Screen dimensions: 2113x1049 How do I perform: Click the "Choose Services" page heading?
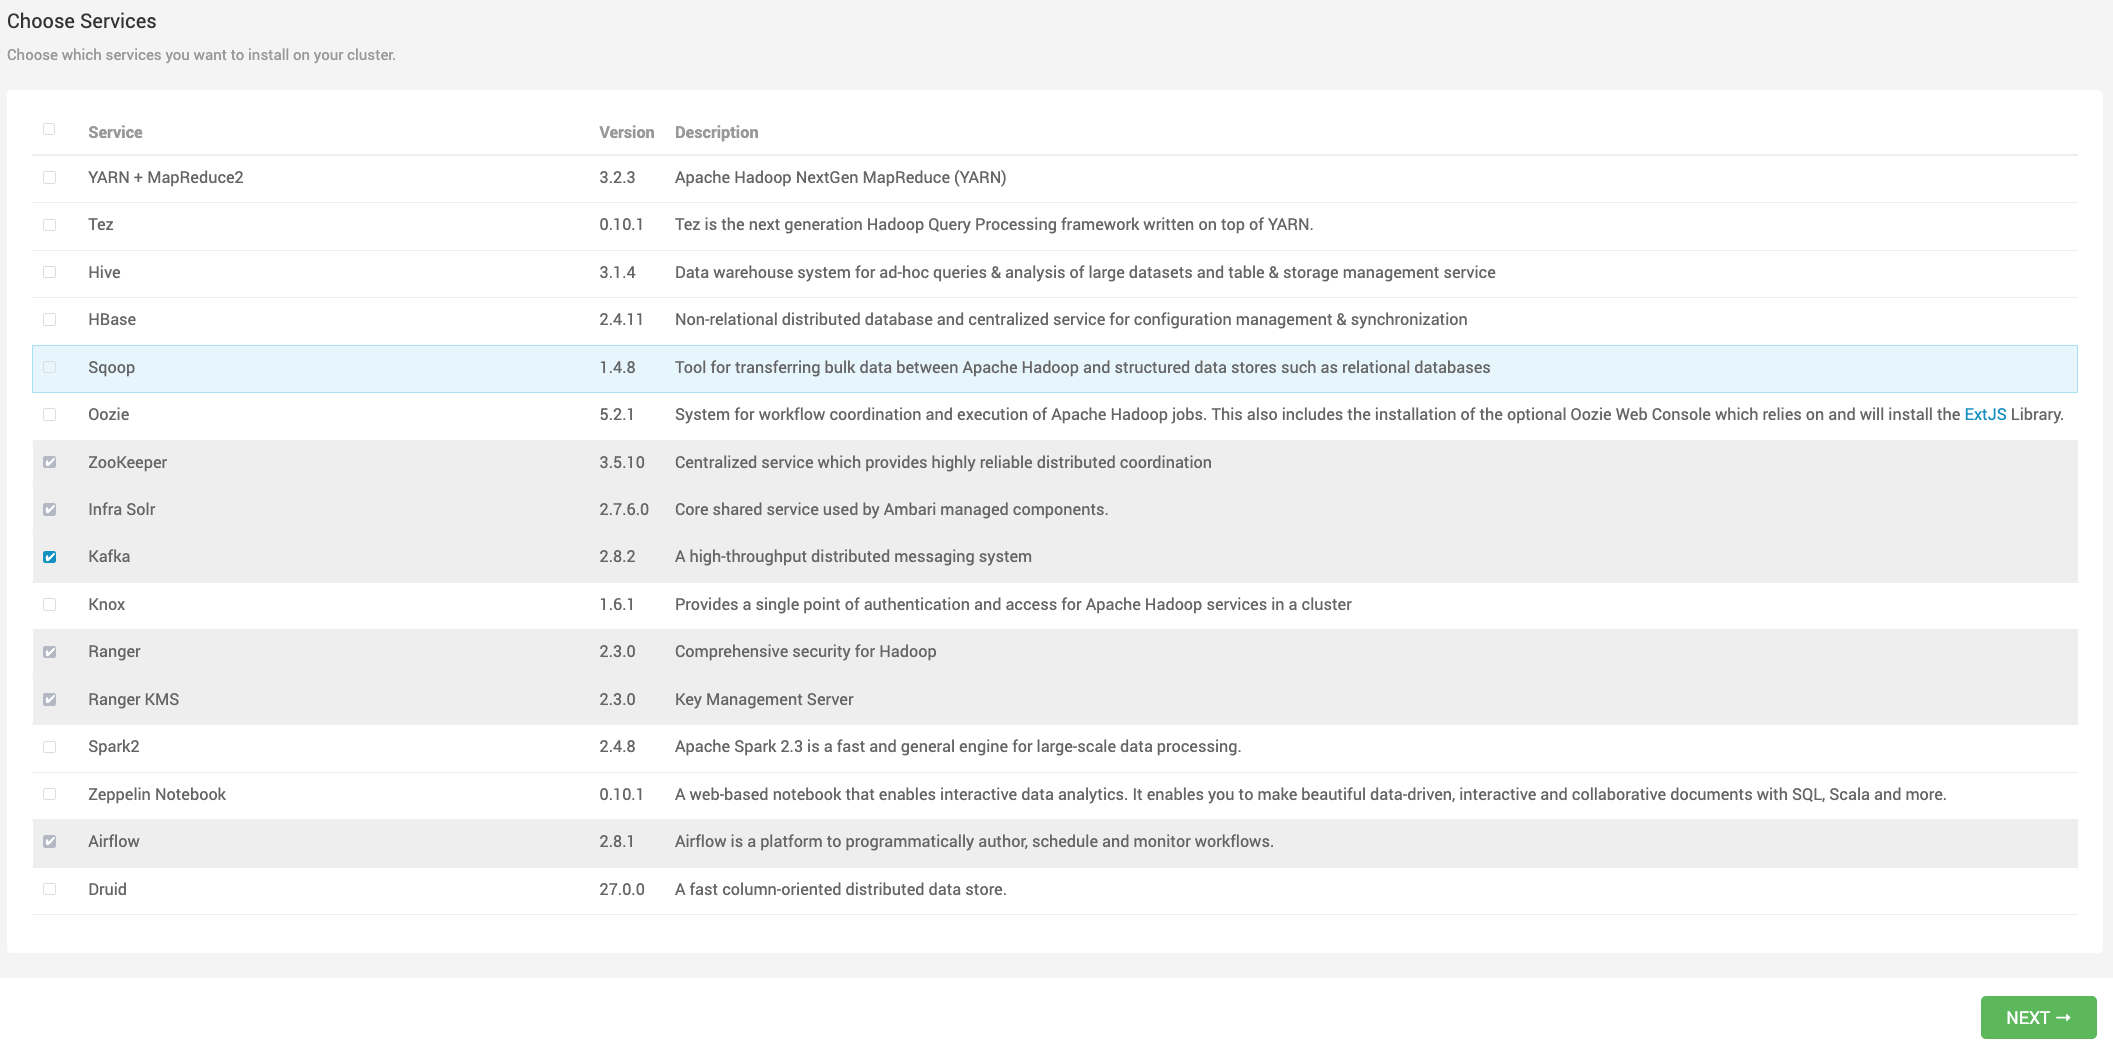click(82, 21)
